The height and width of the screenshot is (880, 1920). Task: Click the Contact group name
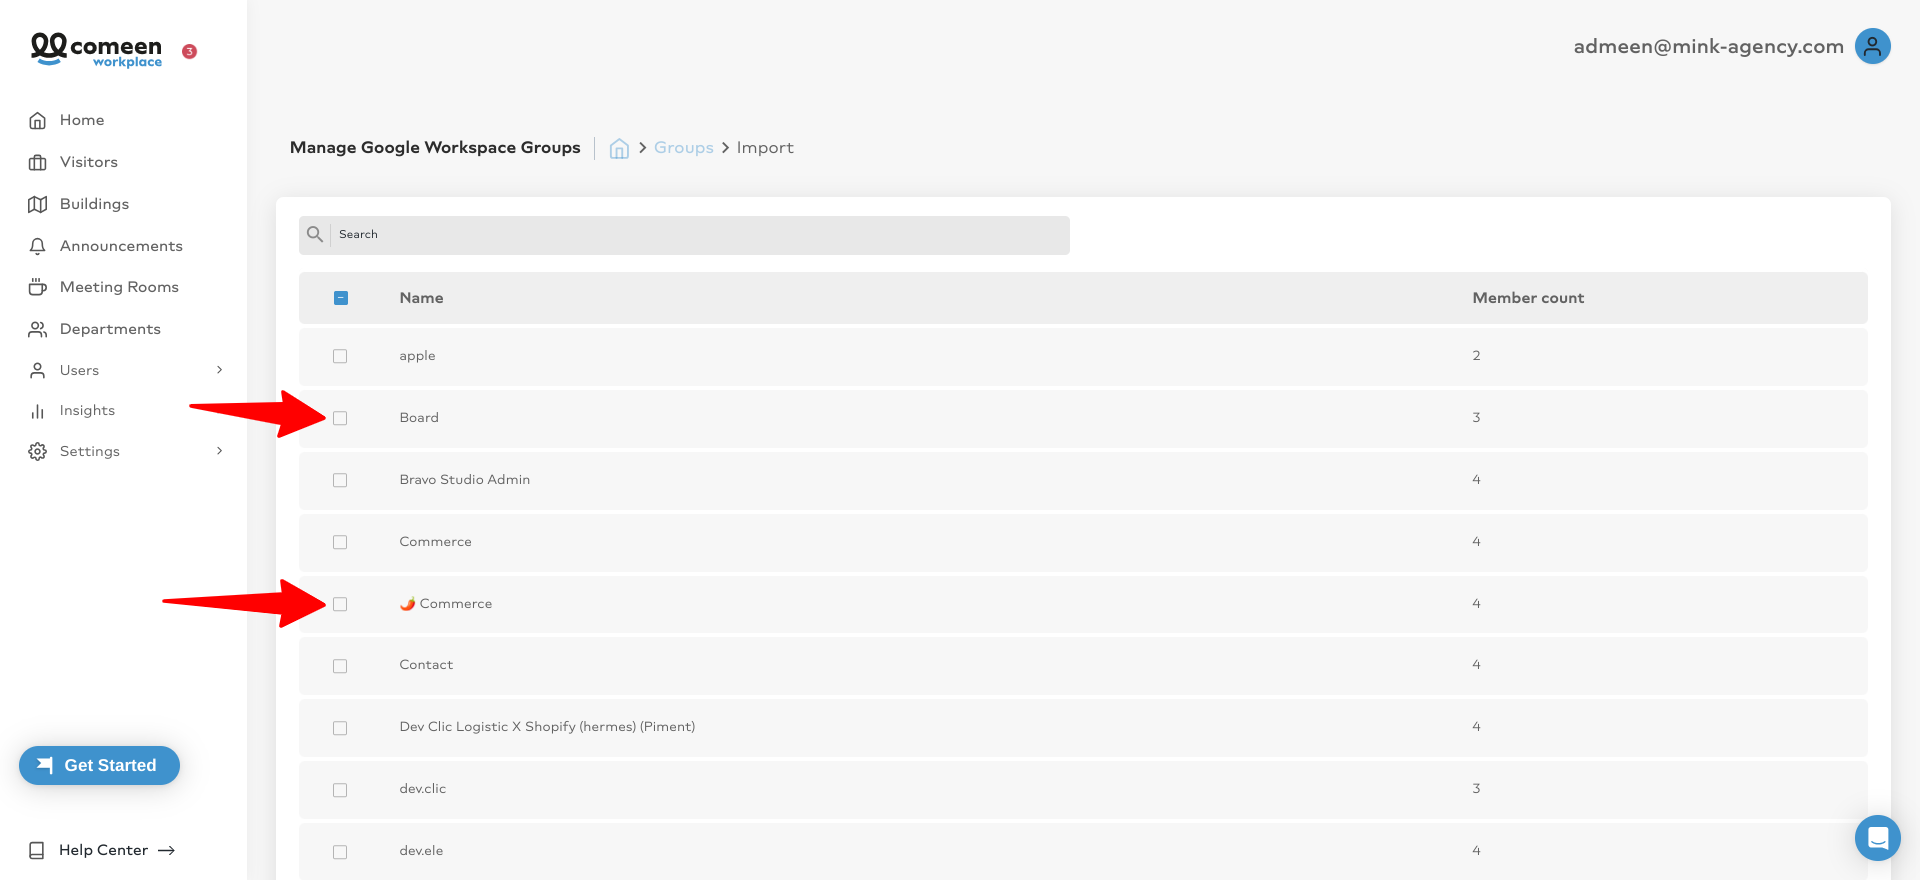pos(426,665)
